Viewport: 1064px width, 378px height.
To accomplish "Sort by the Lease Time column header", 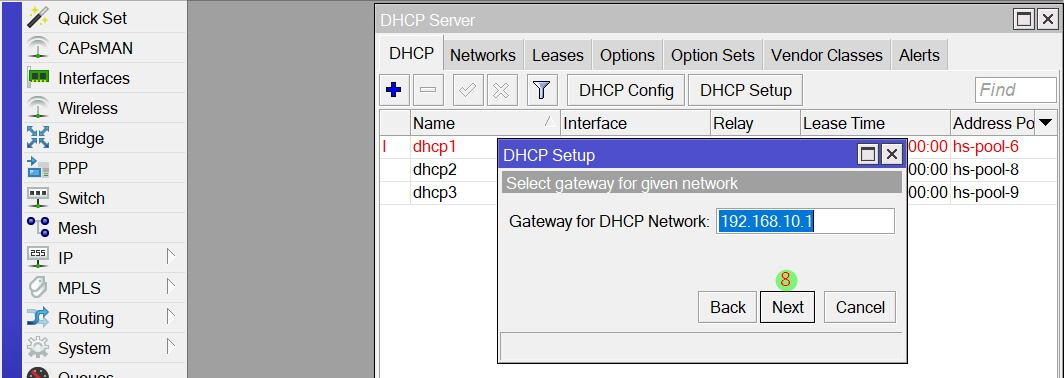I will tap(875, 123).
